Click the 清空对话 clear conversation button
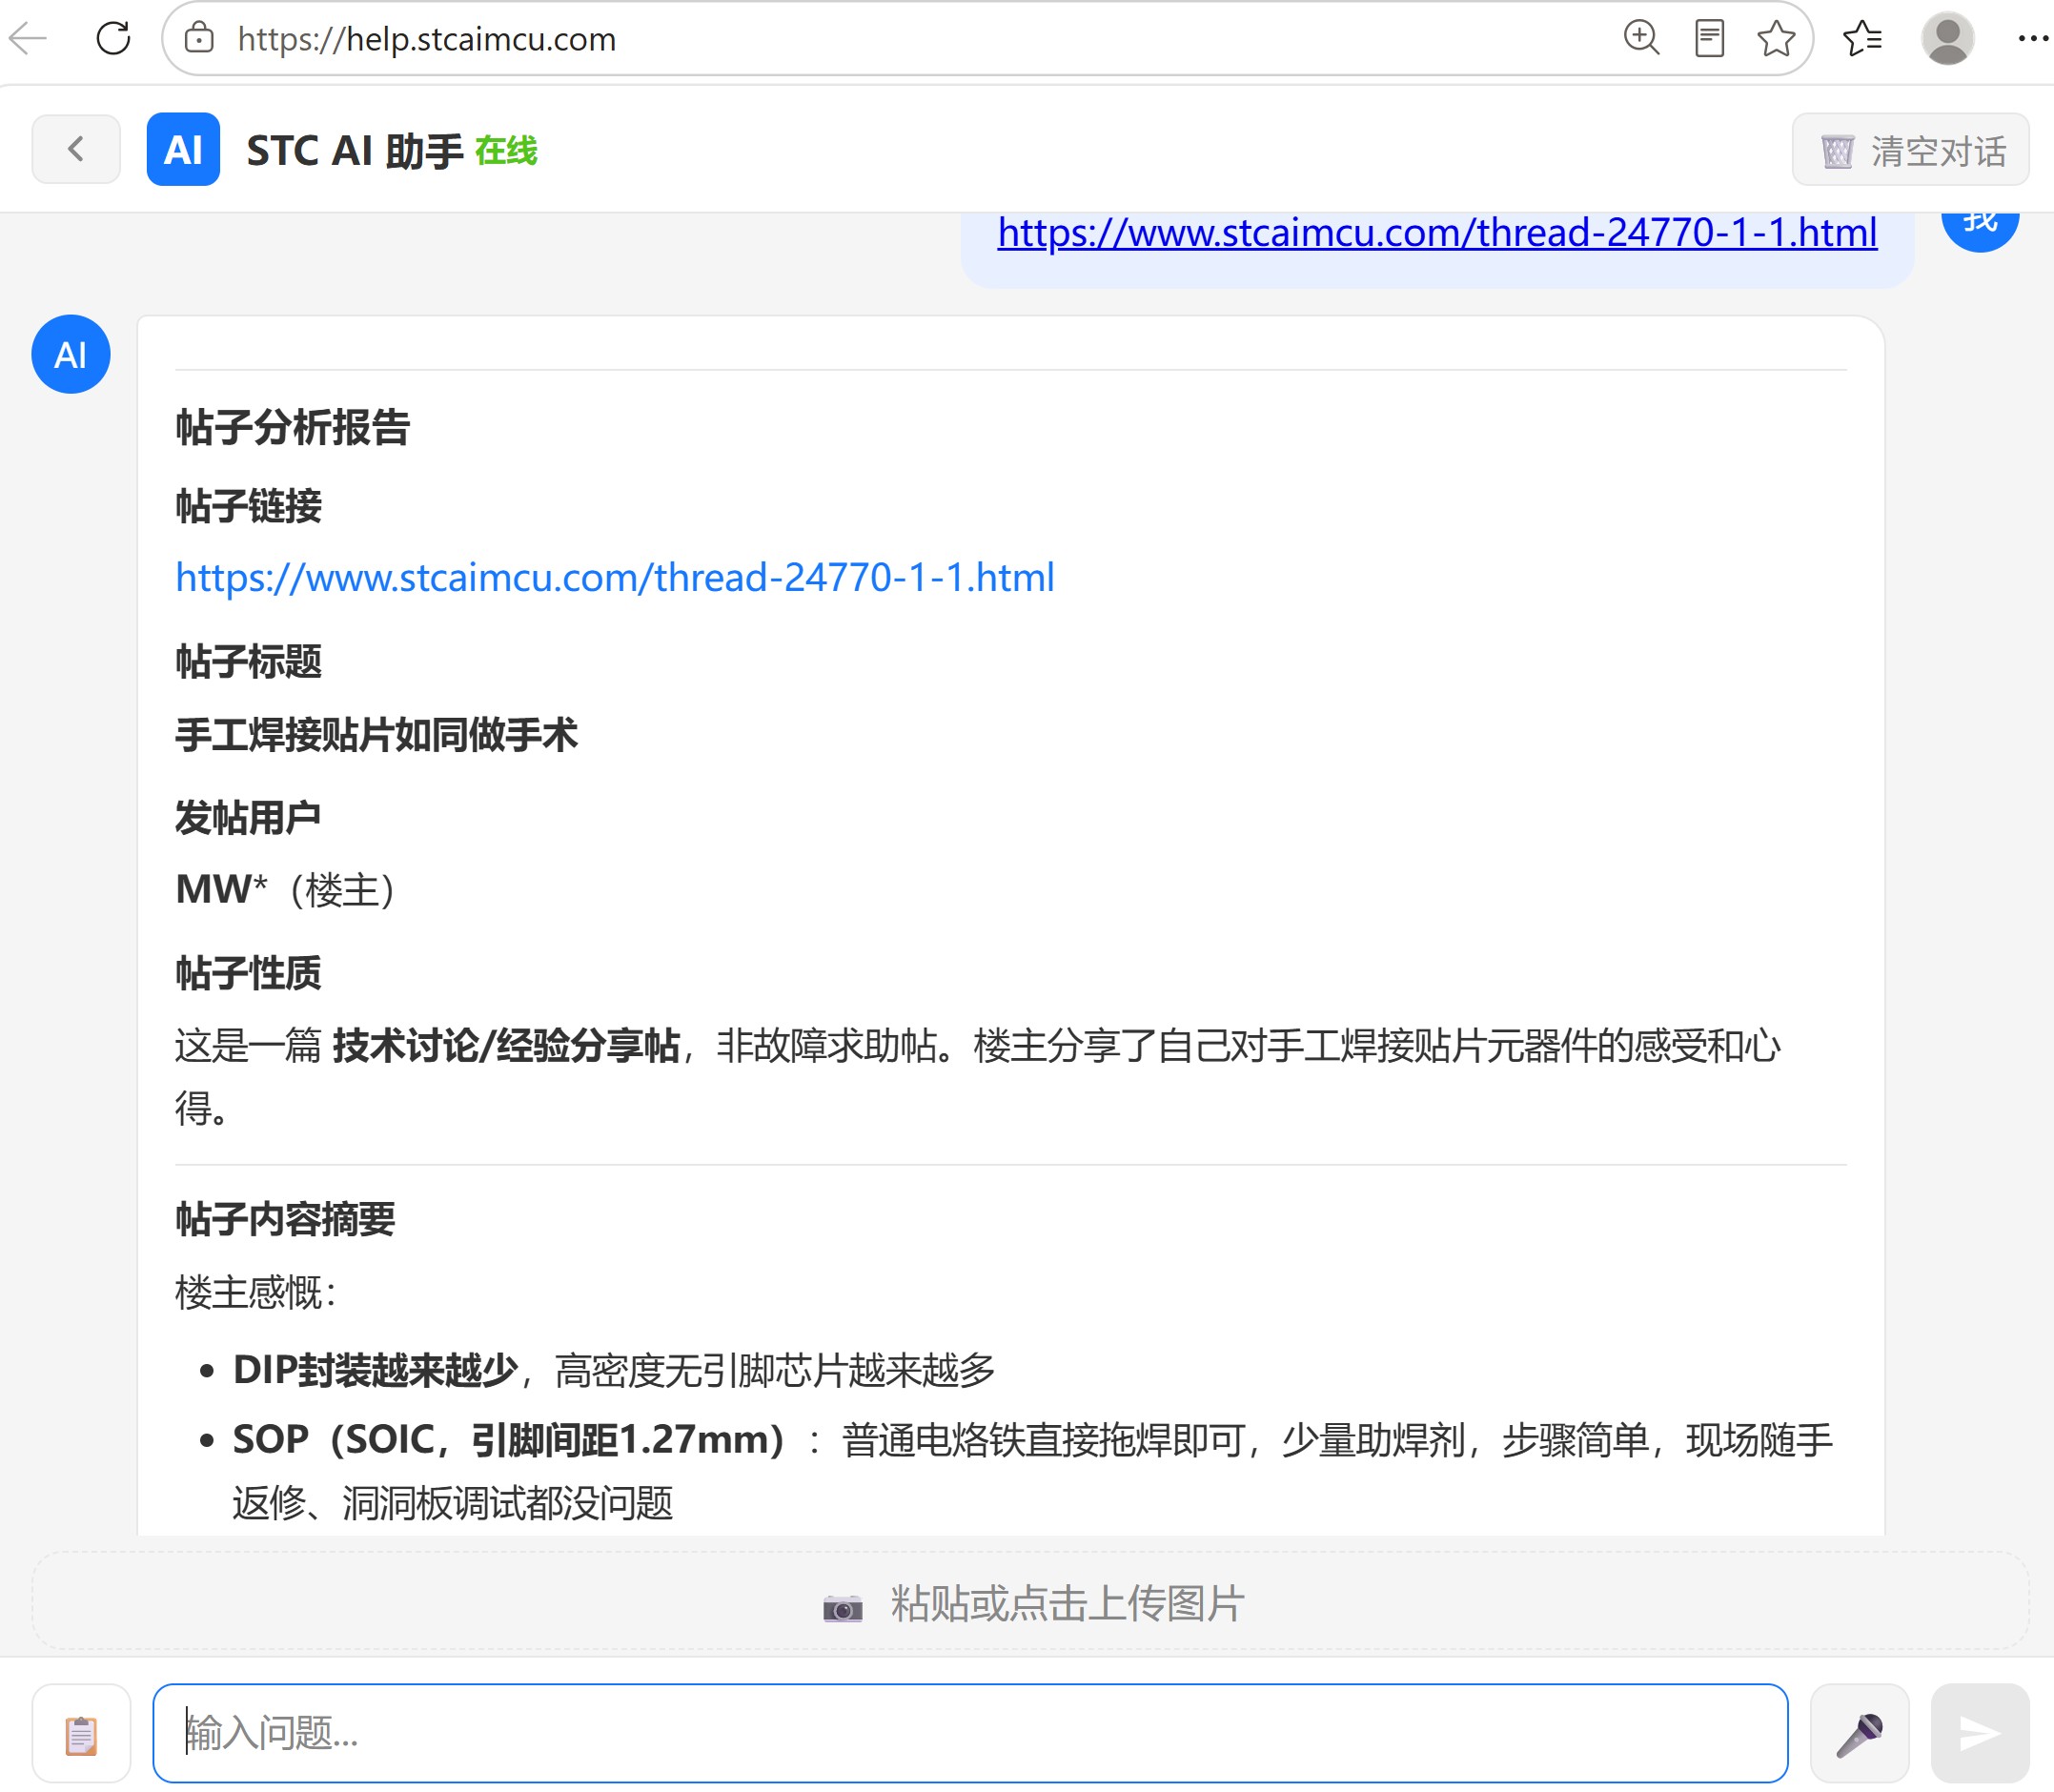The width and height of the screenshot is (2054, 1792). [1910, 150]
